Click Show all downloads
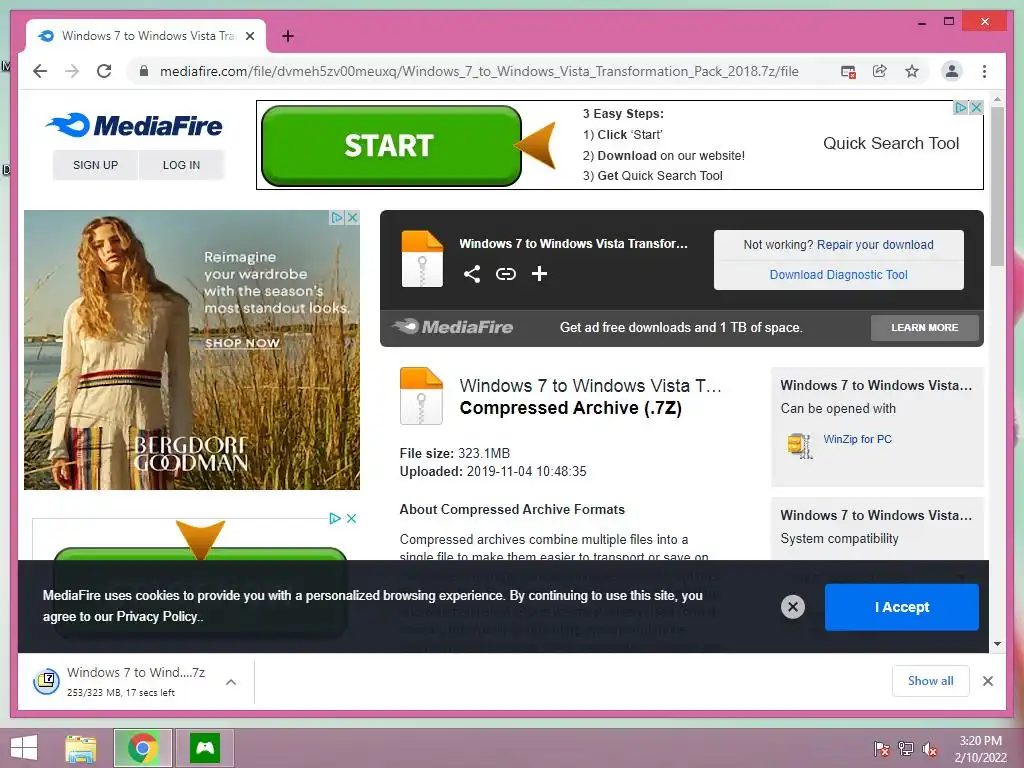The height and width of the screenshot is (768, 1024). [931, 681]
